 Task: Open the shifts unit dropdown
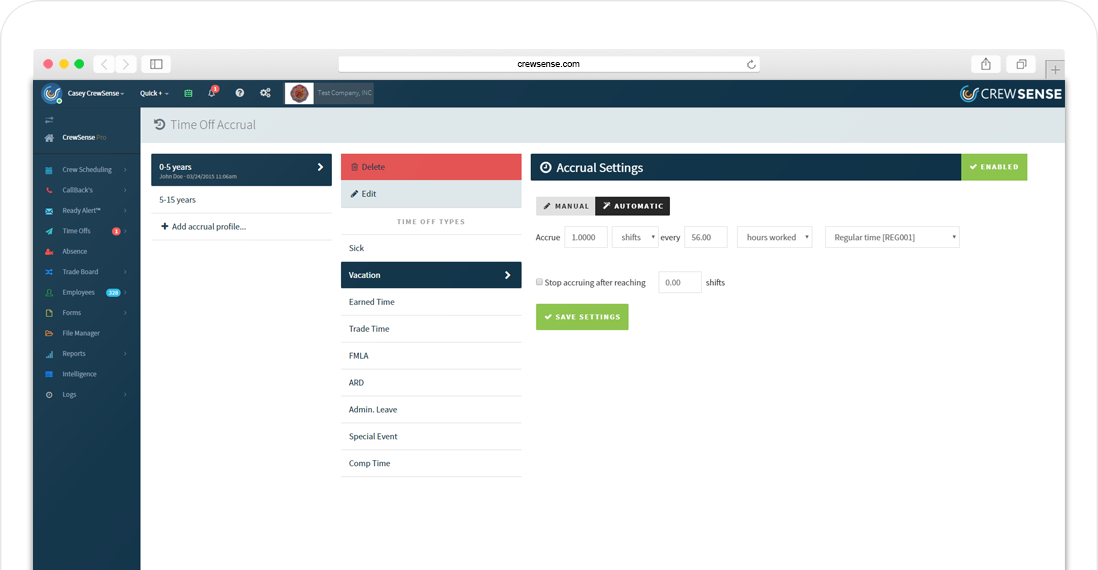pos(635,237)
